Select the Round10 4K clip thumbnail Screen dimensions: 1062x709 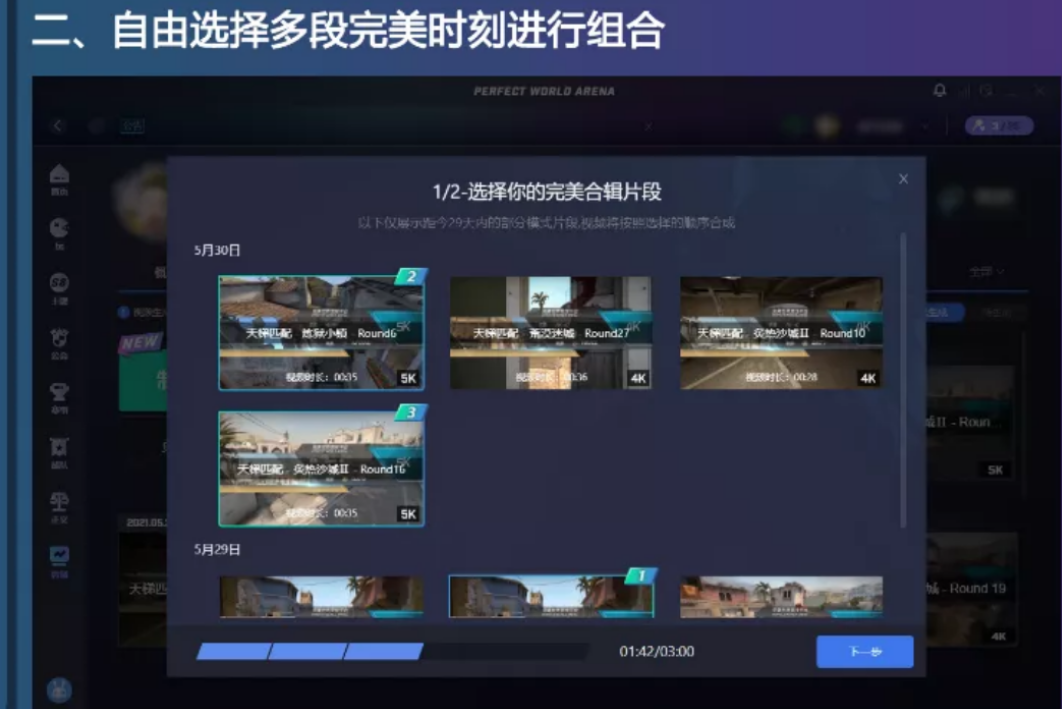[x=781, y=332]
